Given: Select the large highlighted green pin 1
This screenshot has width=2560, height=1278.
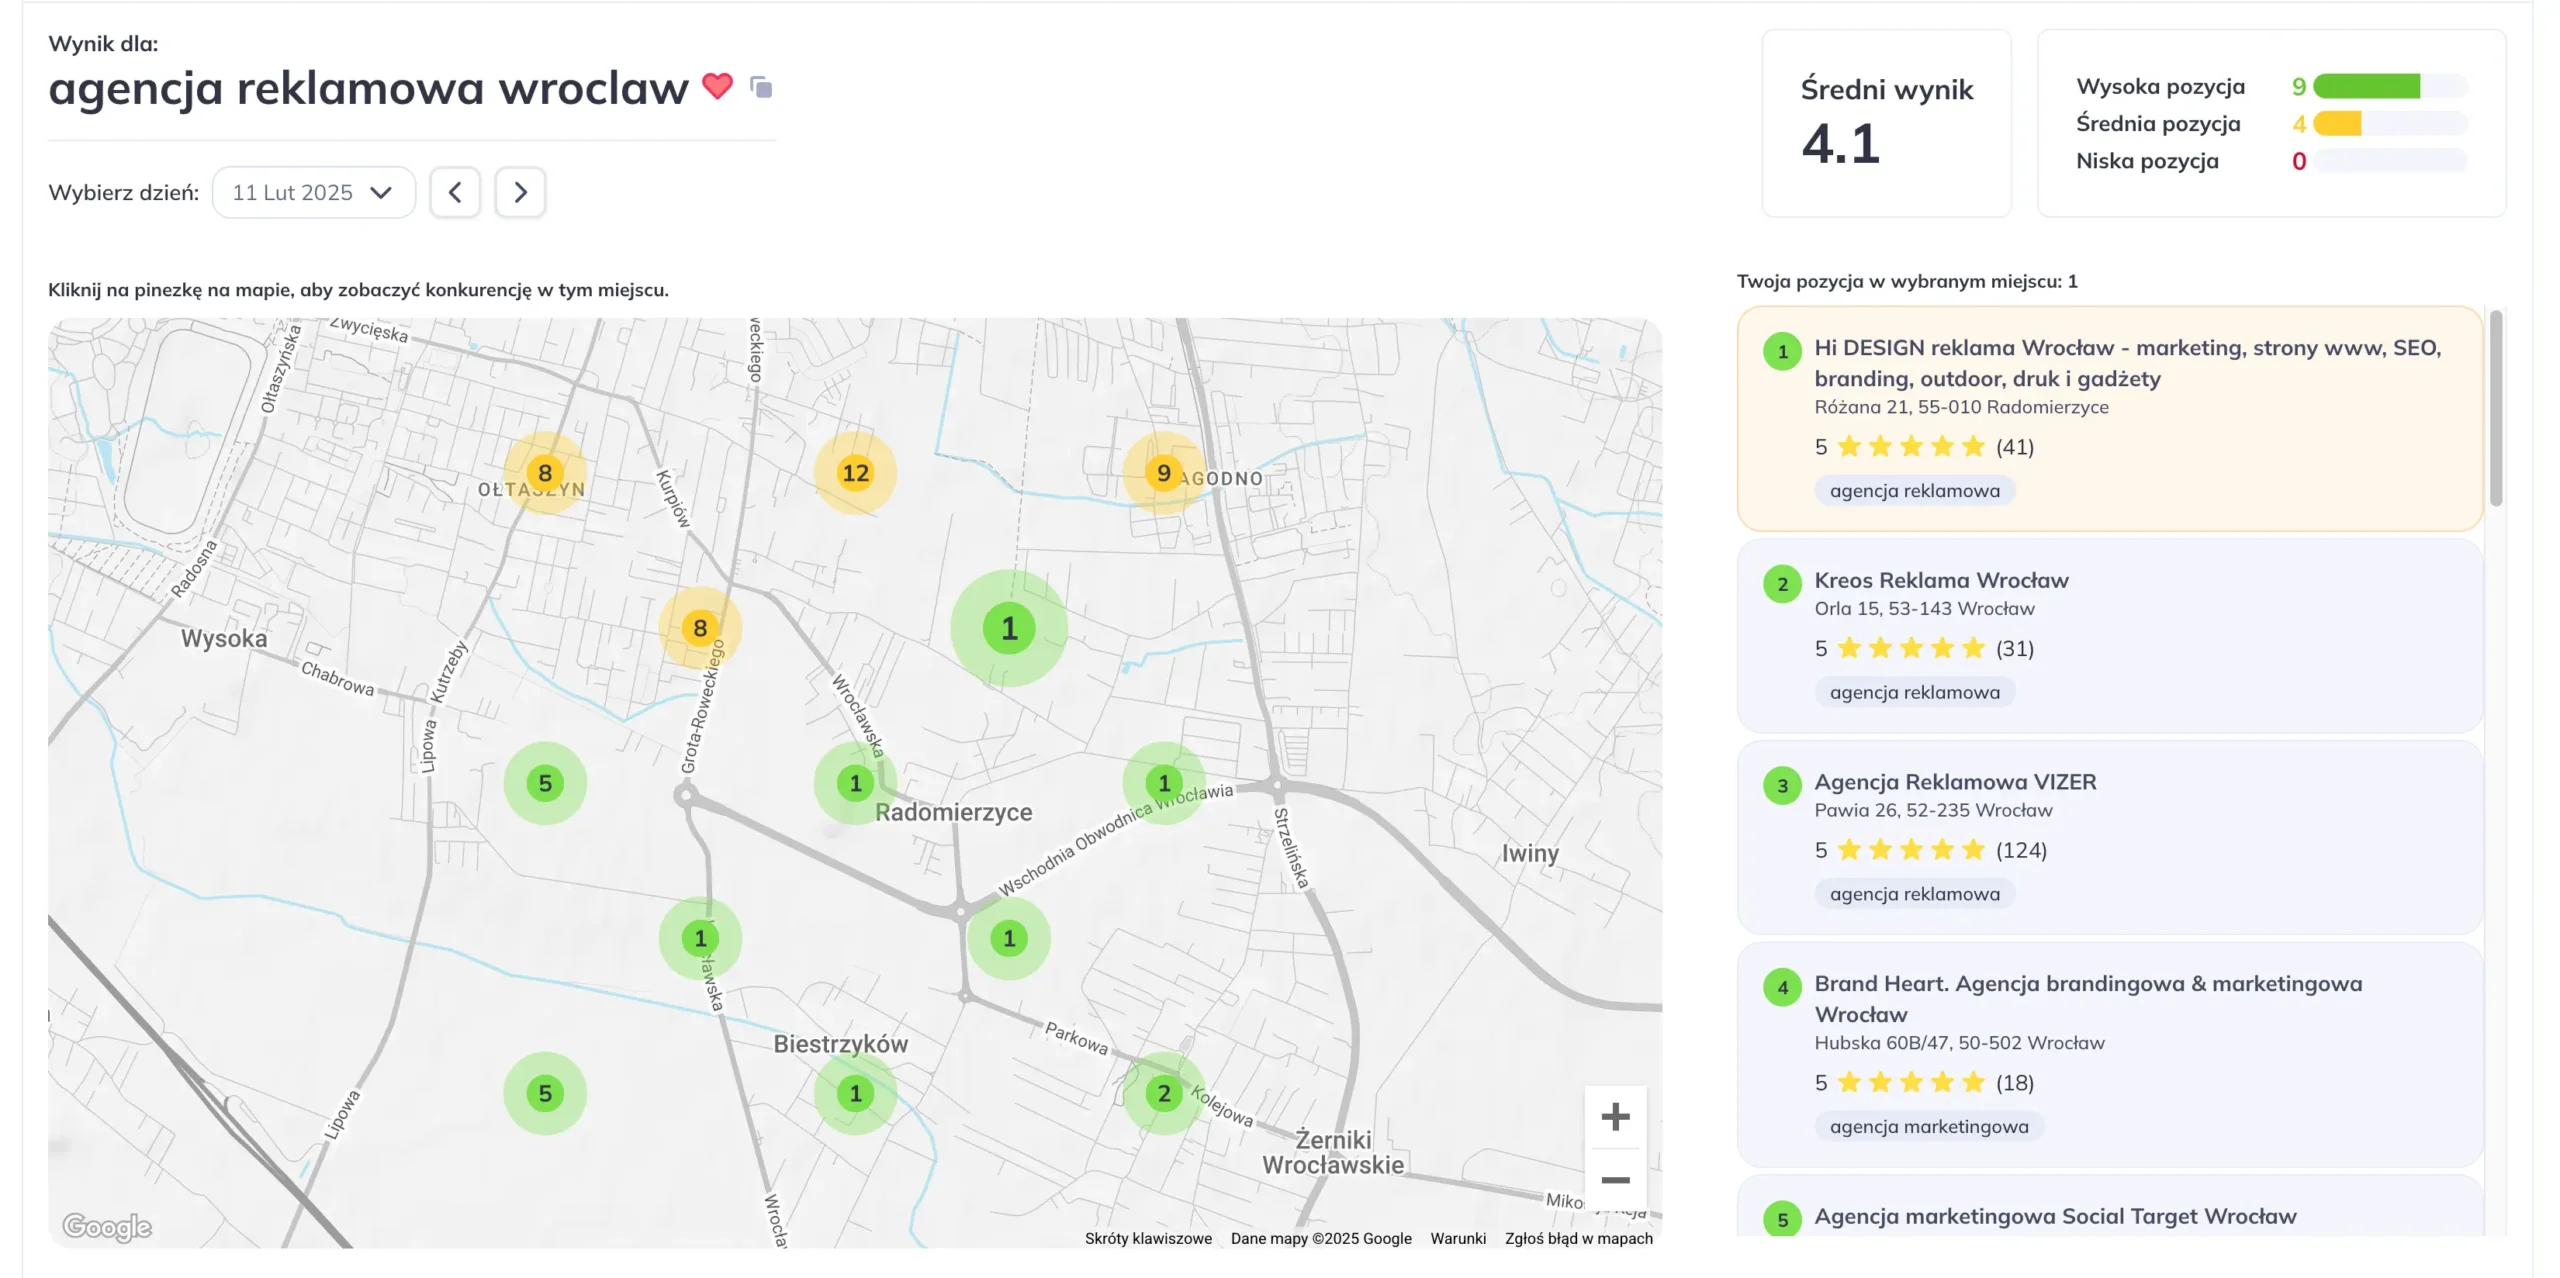Looking at the screenshot, I should tap(1009, 628).
